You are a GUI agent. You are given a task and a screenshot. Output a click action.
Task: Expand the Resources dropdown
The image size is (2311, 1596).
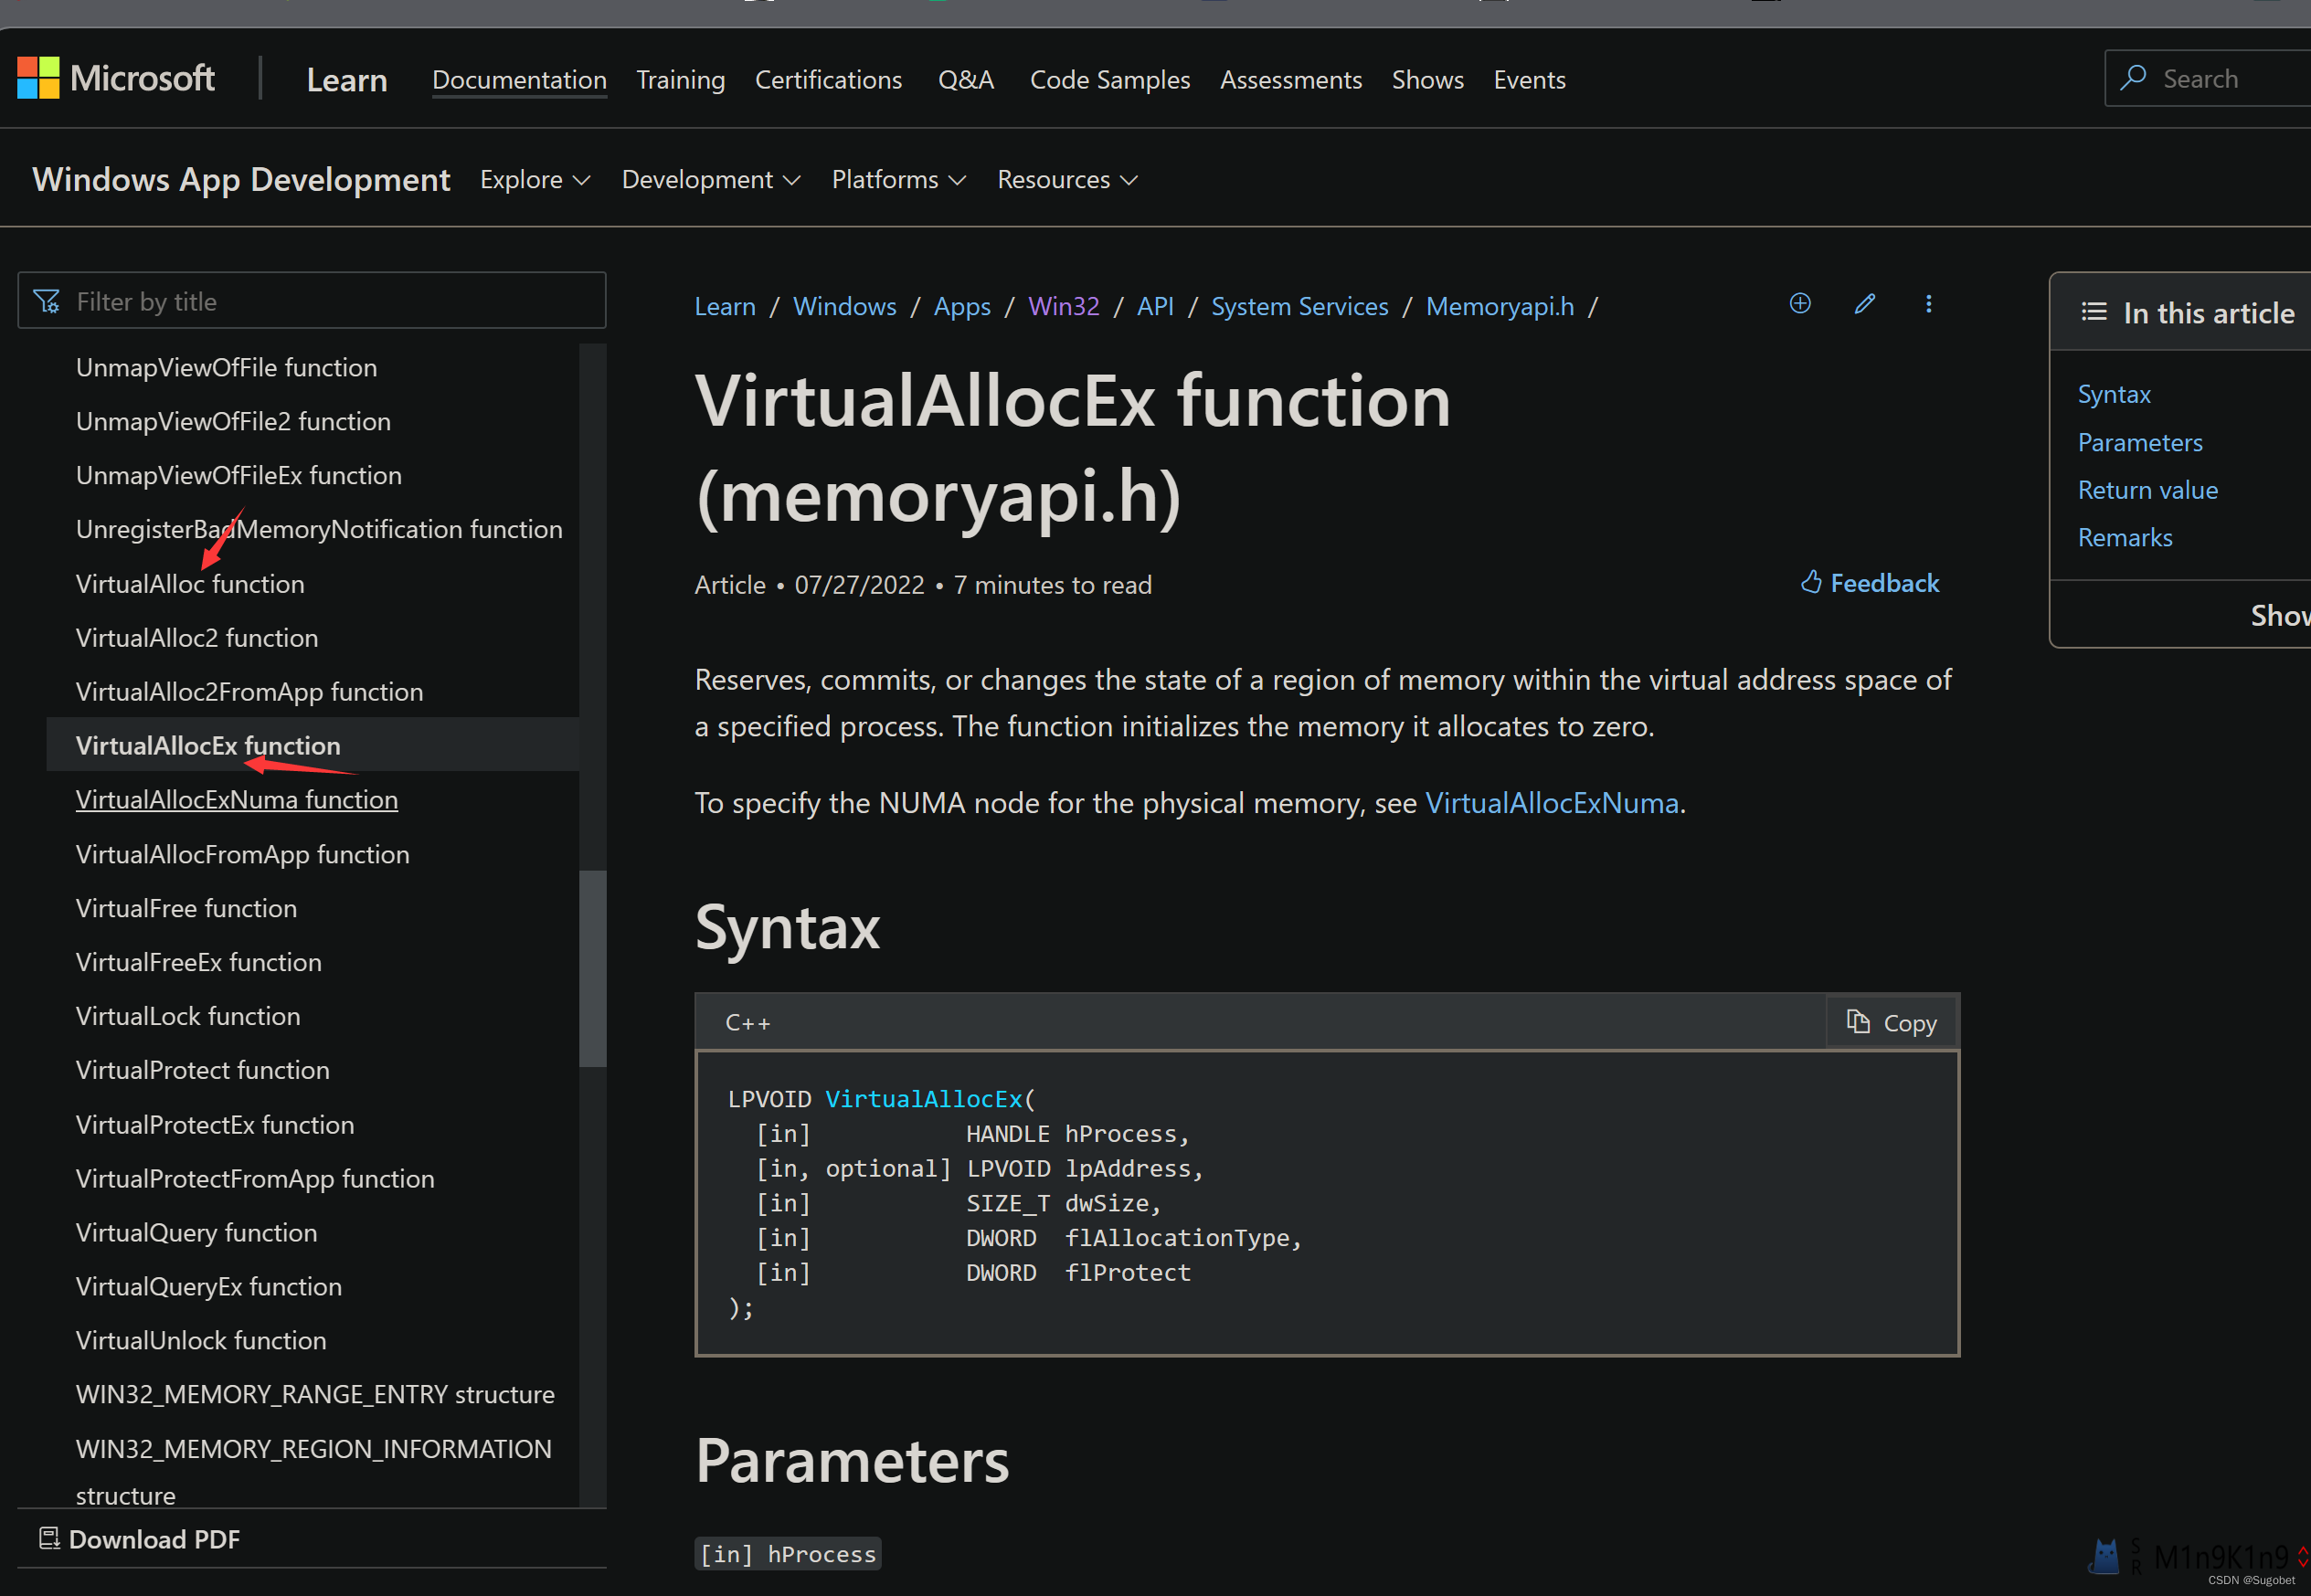pos(1068,180)
